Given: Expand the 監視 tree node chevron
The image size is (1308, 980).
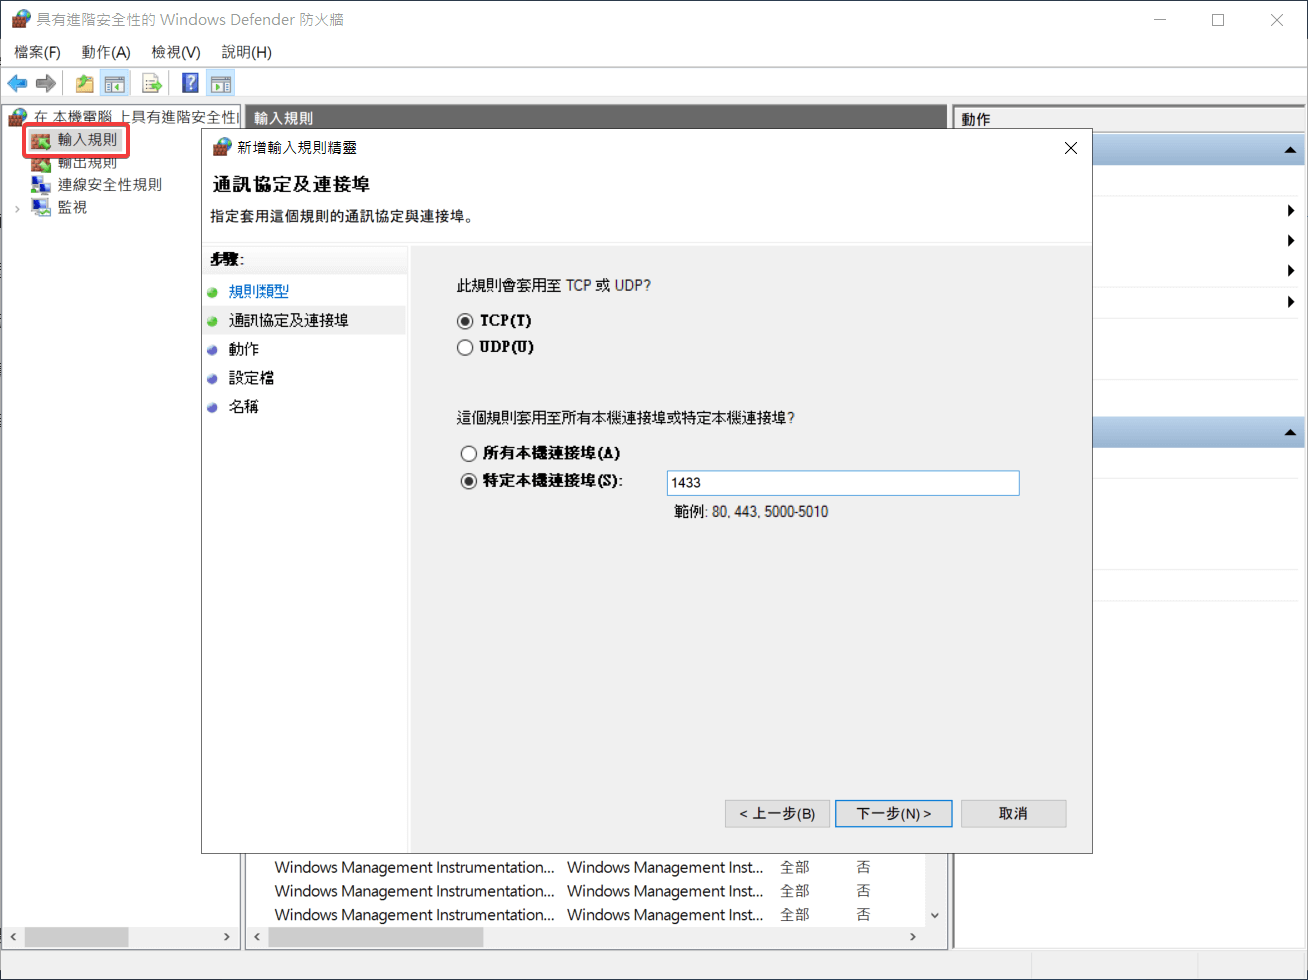Looking at the screenshot, I should pos(17,208).
